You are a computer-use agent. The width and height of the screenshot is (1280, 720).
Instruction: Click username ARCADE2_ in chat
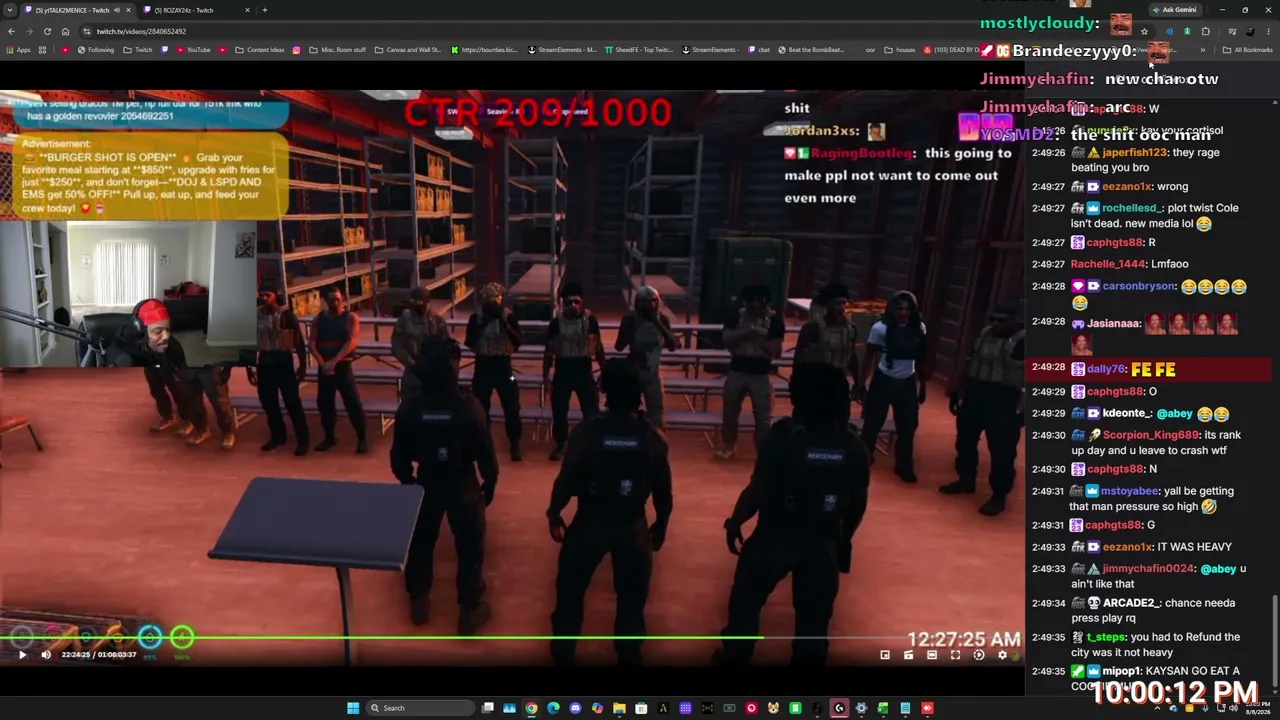pos(1133,603)
